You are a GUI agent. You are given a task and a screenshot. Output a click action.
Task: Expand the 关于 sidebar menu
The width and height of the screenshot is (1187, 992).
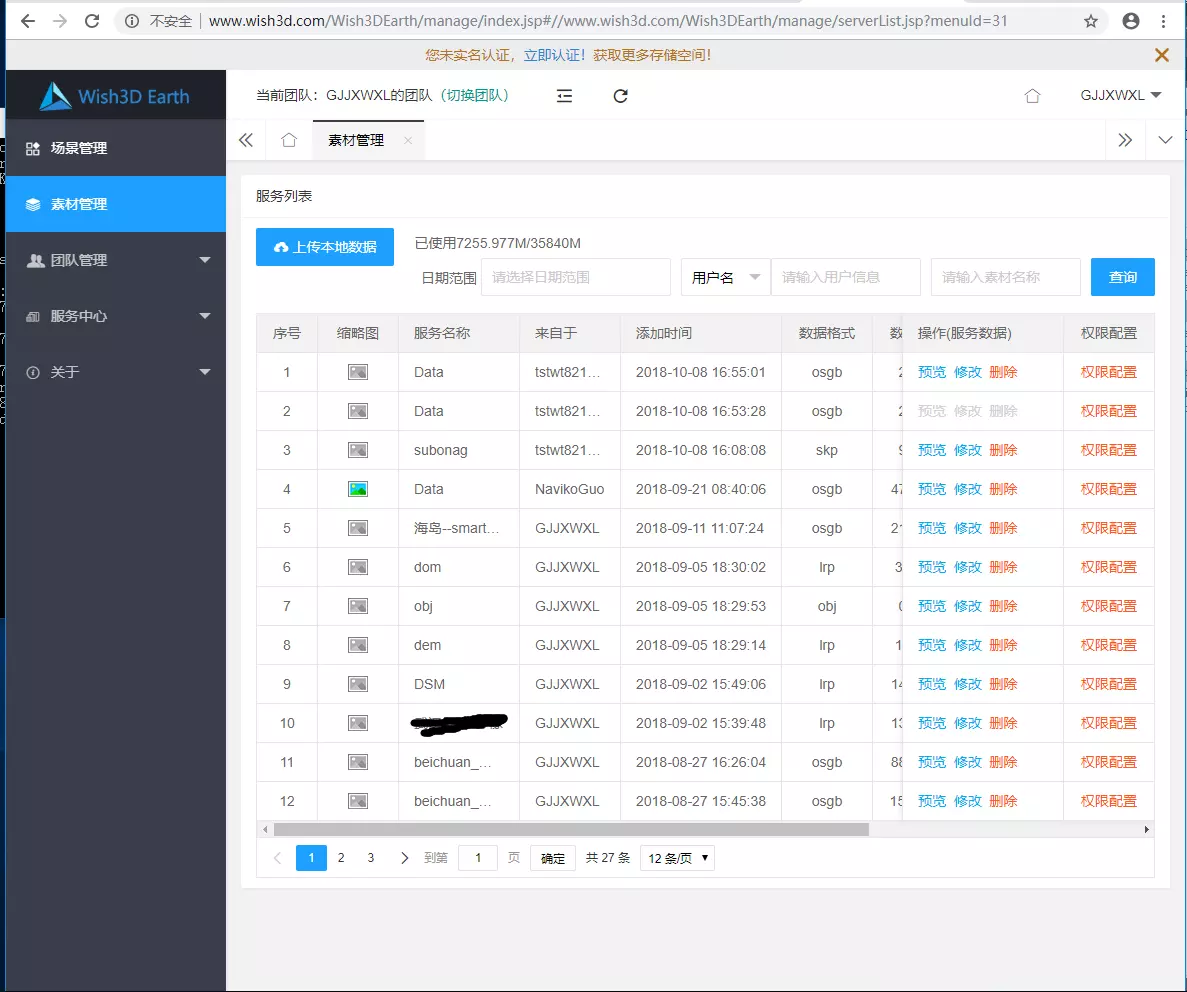tap(115, 373)
